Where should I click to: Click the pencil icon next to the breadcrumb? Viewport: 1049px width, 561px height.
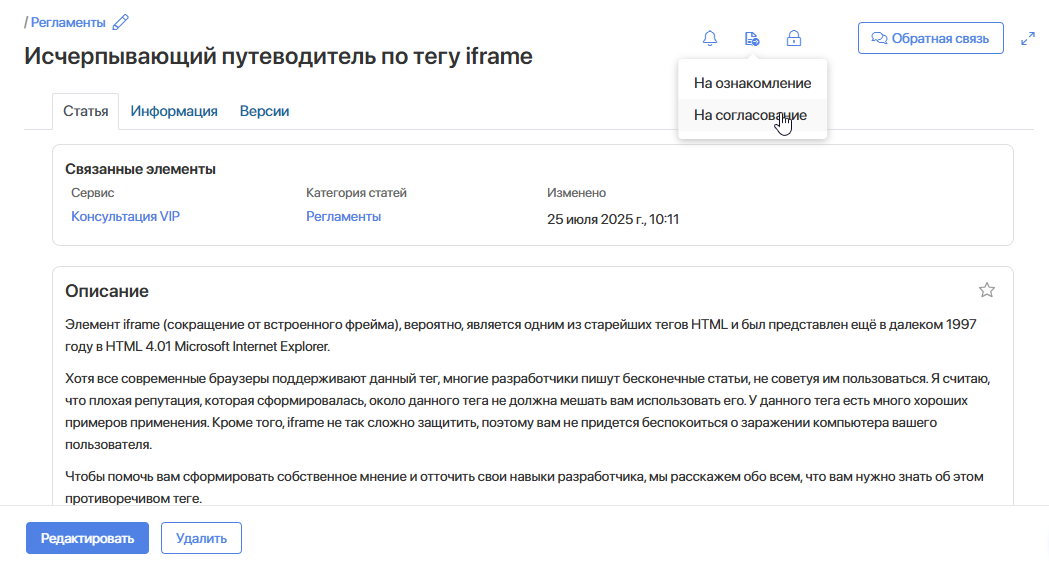coord(121,22)
